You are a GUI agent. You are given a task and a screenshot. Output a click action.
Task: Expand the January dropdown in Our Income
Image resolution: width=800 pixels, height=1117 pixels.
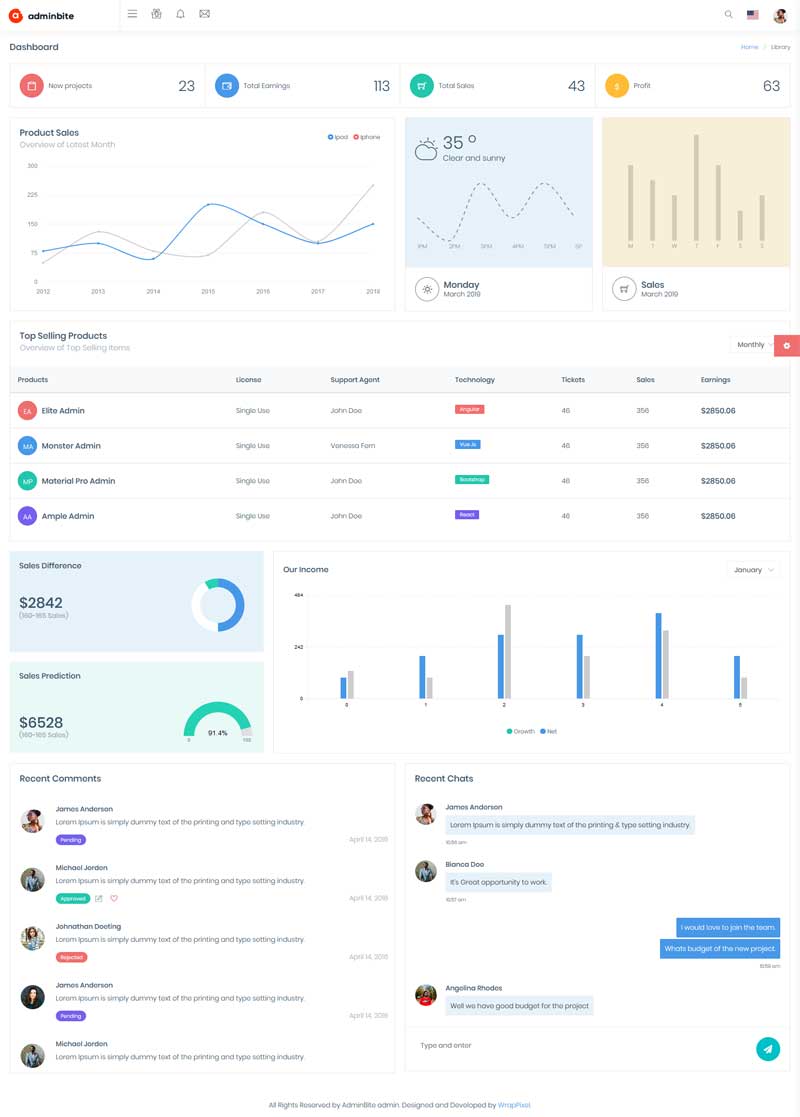[752, 570]
